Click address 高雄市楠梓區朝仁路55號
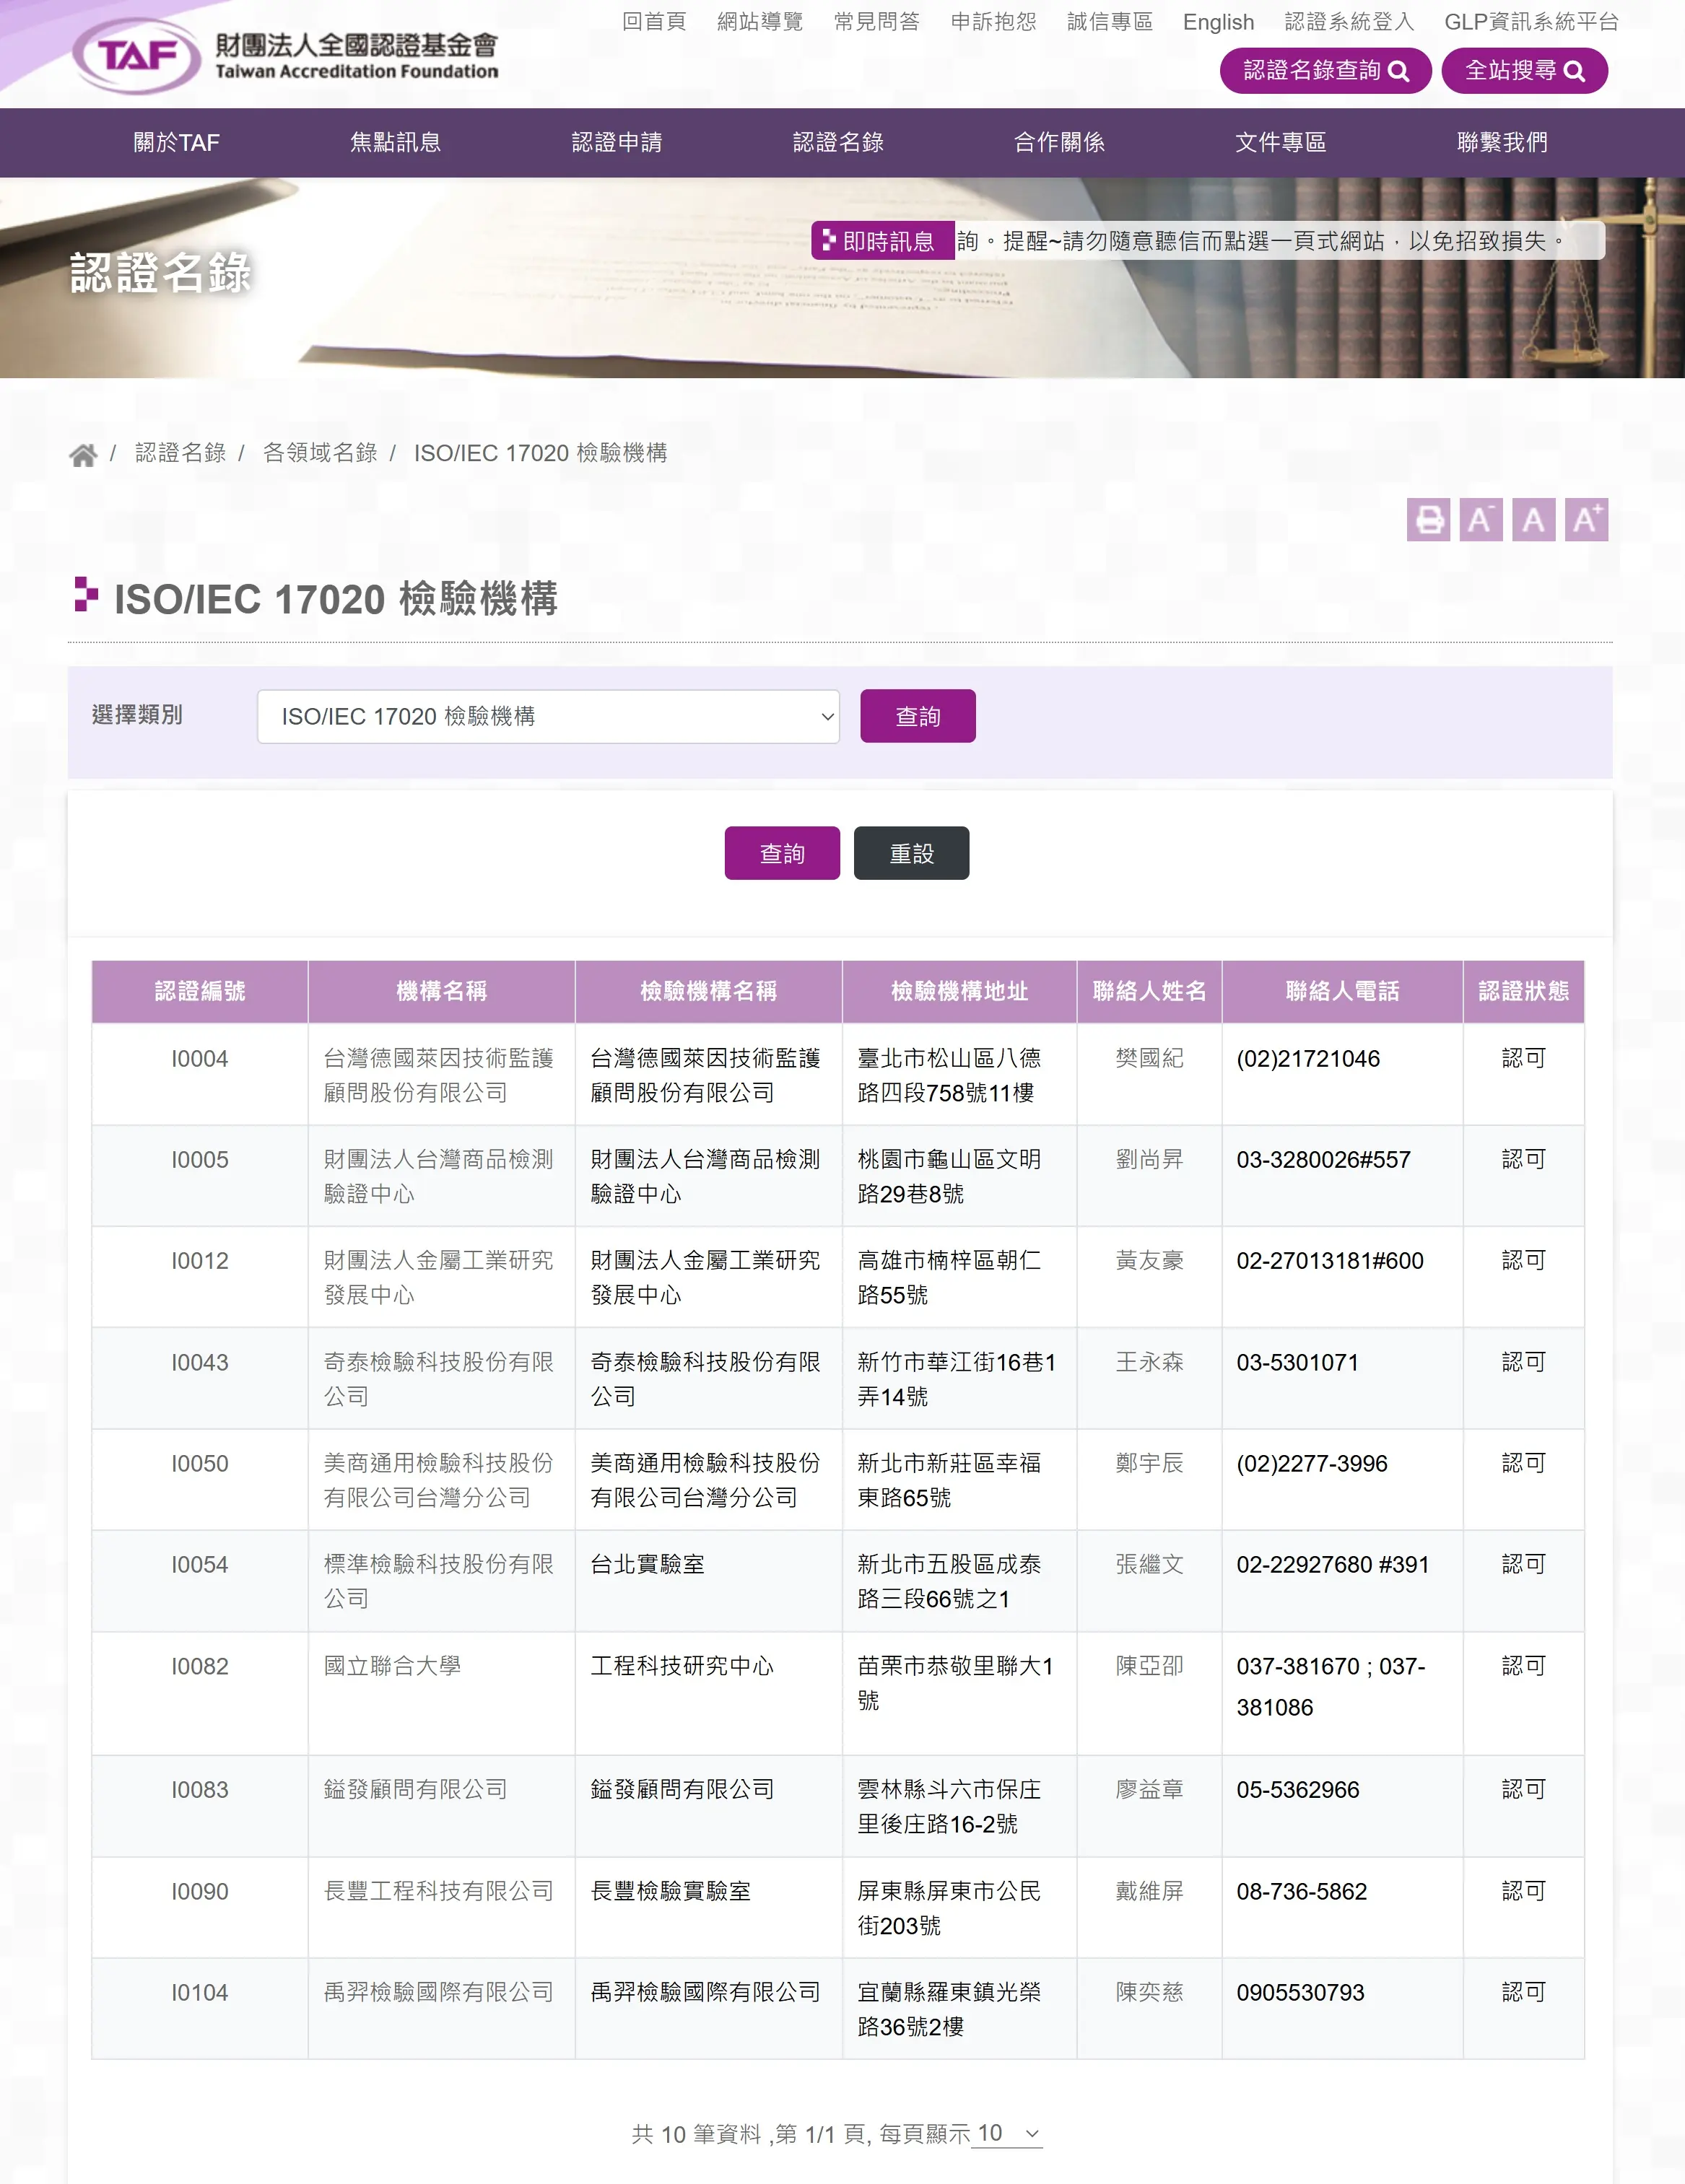 point(949,1277)
